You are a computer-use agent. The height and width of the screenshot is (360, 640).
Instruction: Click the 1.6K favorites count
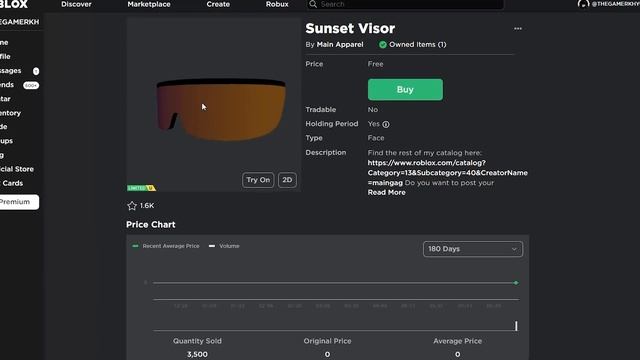pyautogui.click(x=147, y=206)
